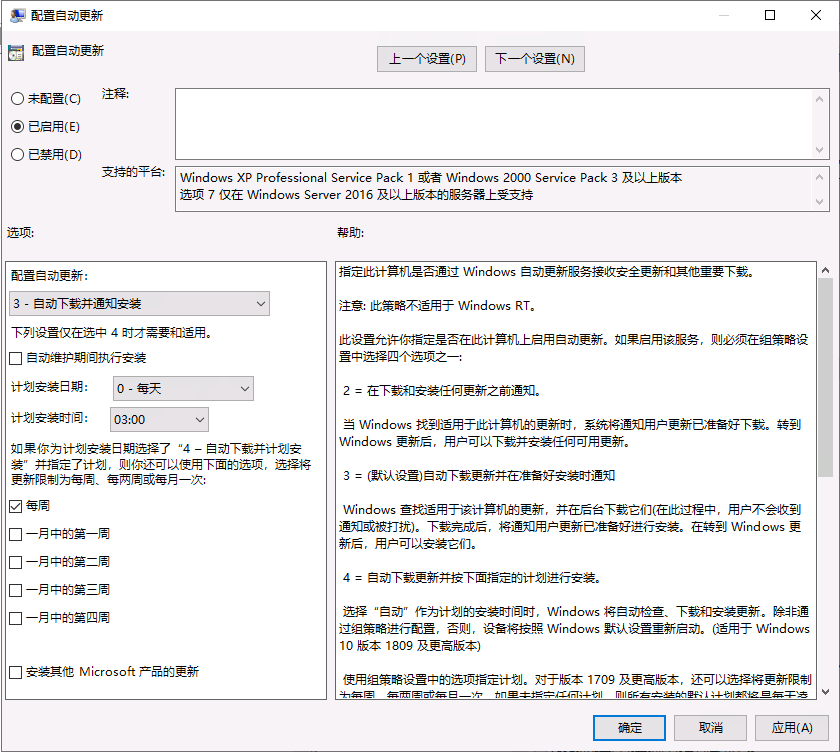Open the 配置自动更新 dropdown showing 3 - 自动下载并通知安装

point(139,304)
